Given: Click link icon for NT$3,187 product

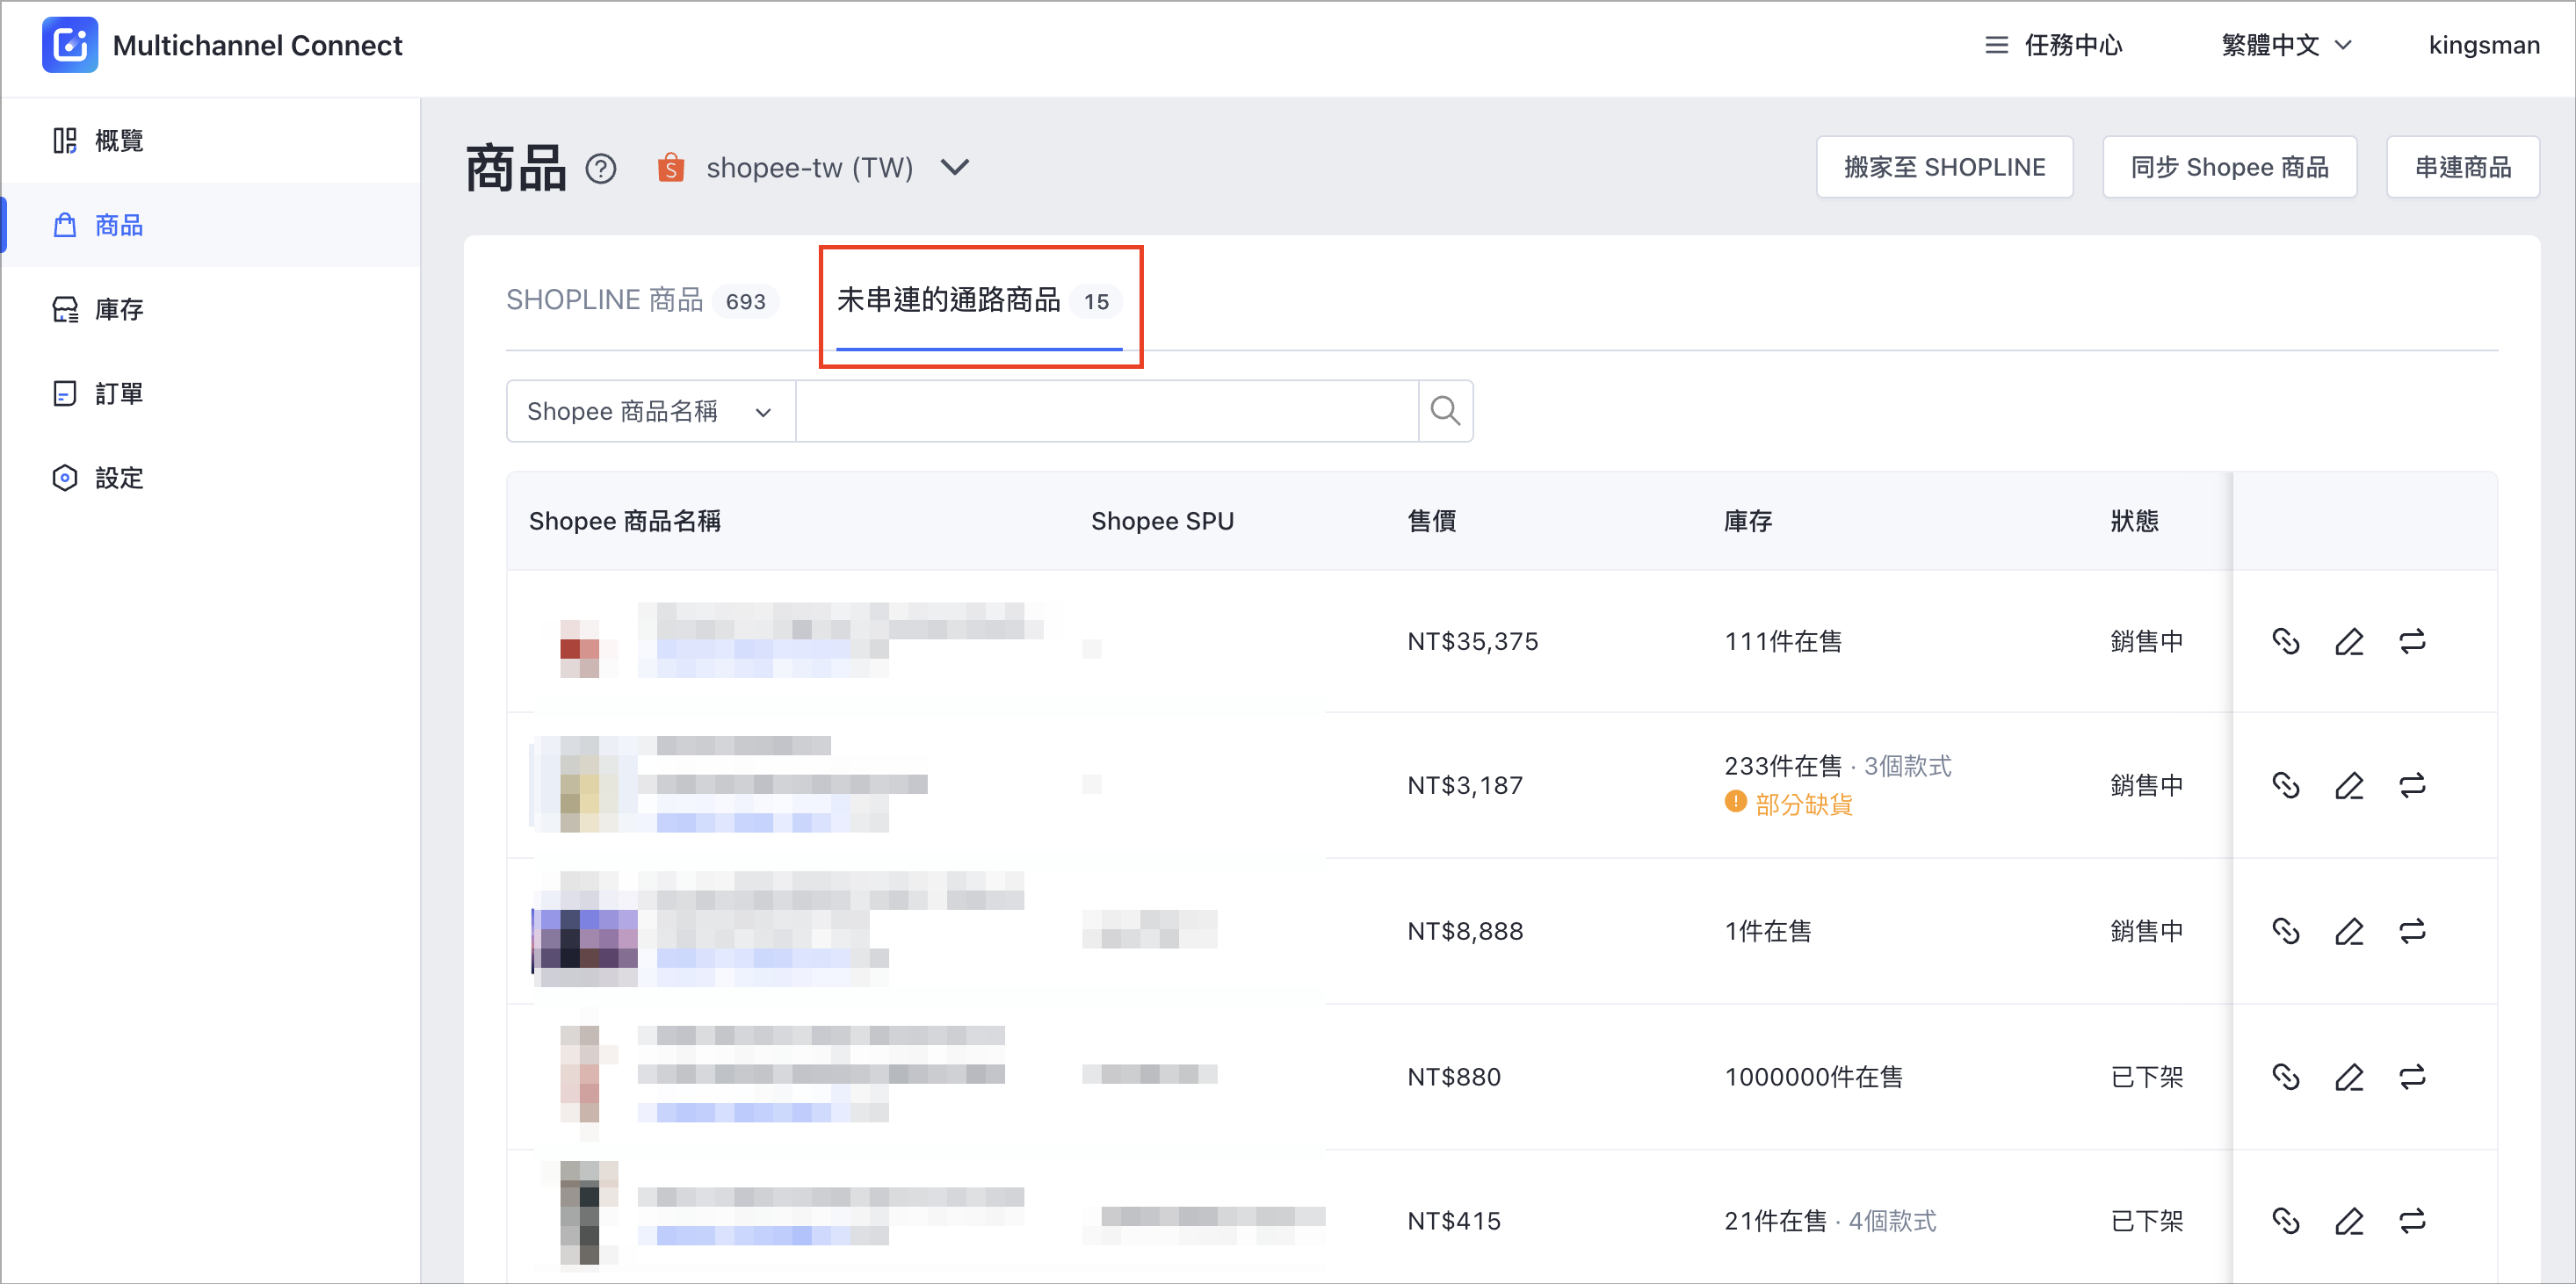Looking at the screenshot, I should 2285,785.
